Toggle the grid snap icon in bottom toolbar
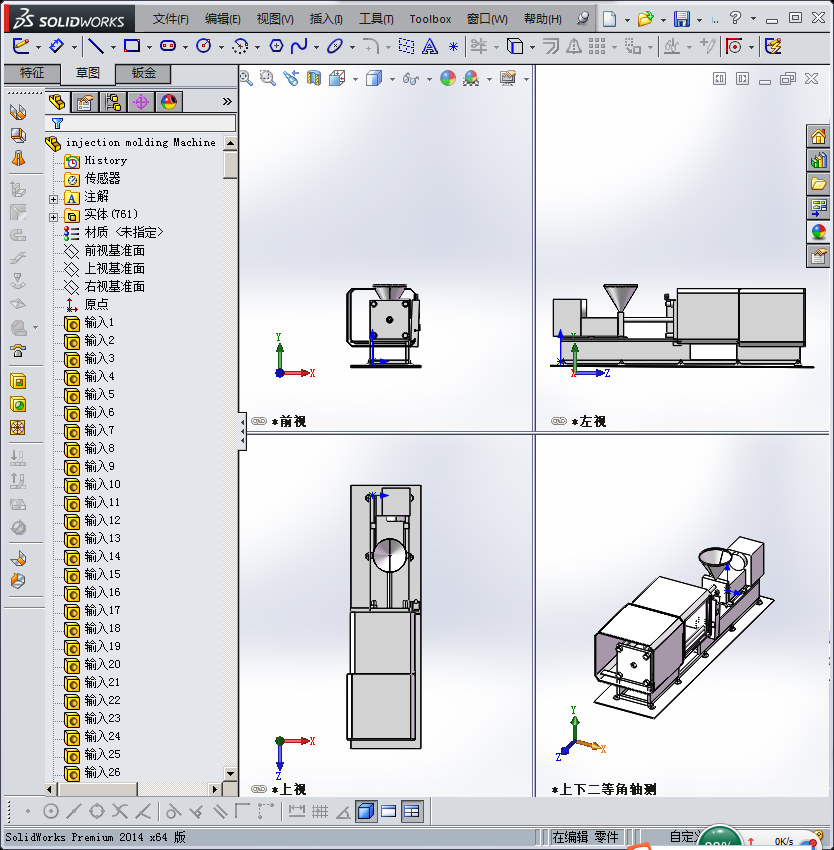Image resolution: width=834 pixels, height=850 pixels. (x=320, y=812)
